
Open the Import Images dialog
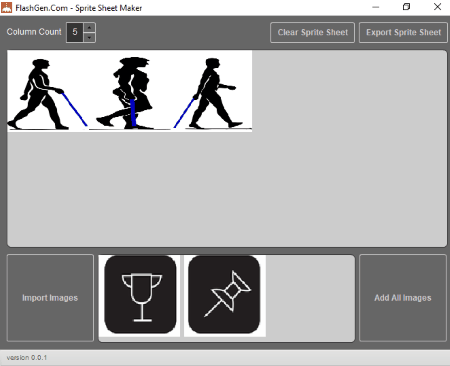click(50, 298)
